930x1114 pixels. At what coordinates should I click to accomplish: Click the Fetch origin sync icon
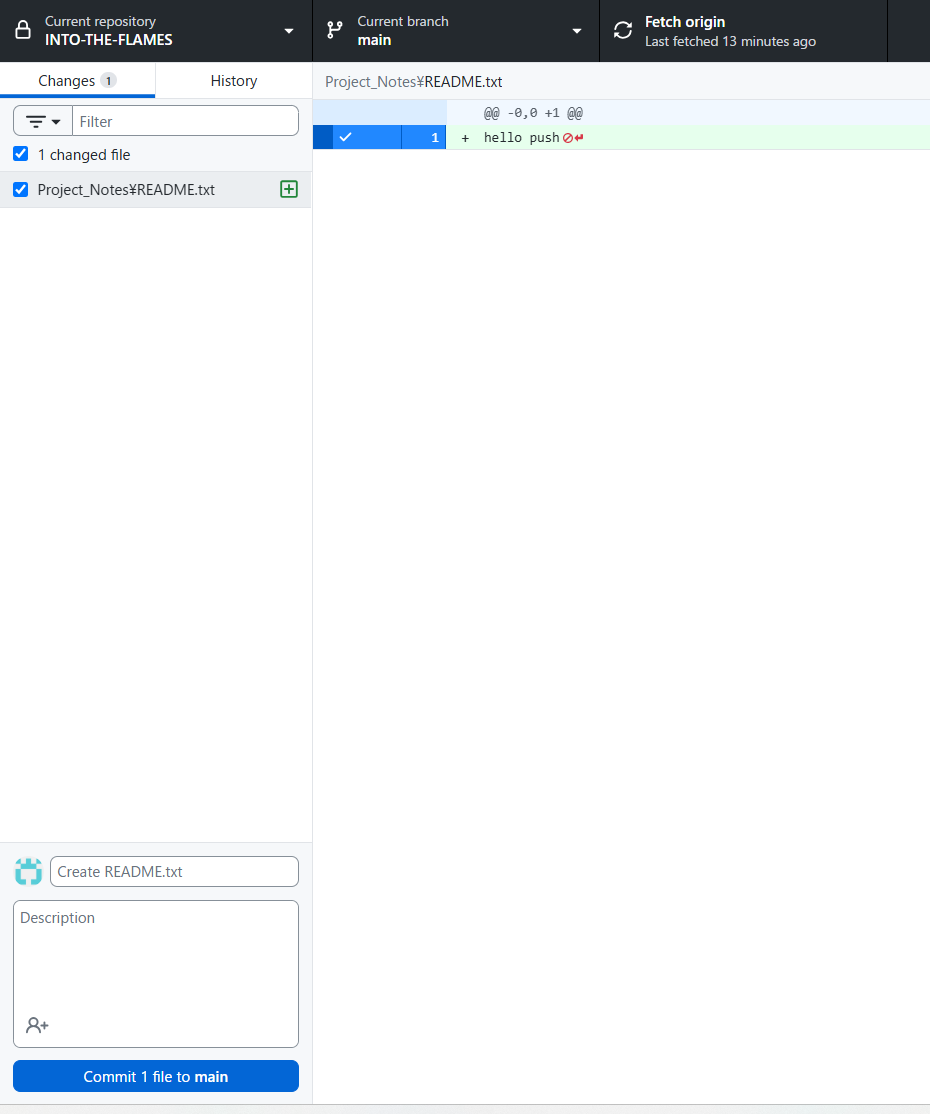pos(623,31)
